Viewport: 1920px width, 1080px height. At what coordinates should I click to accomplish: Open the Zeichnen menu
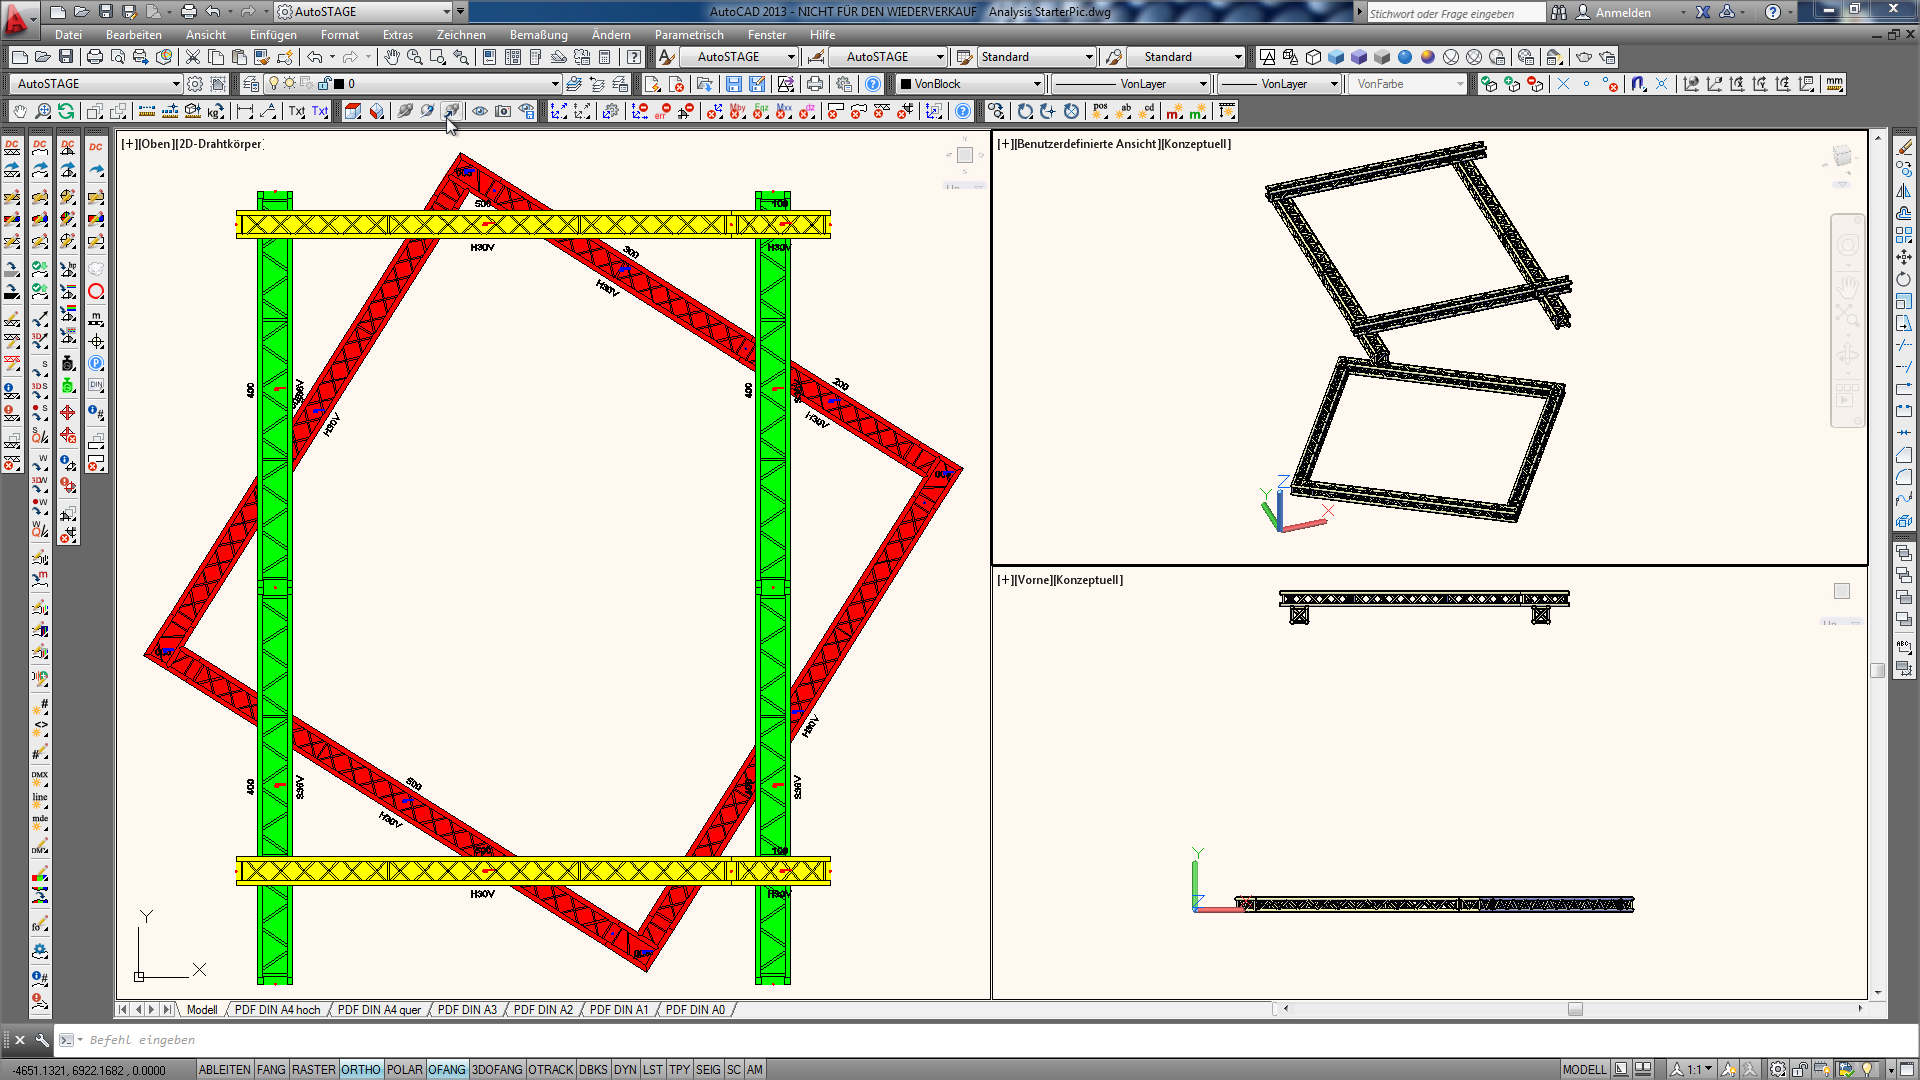[461, 34]
